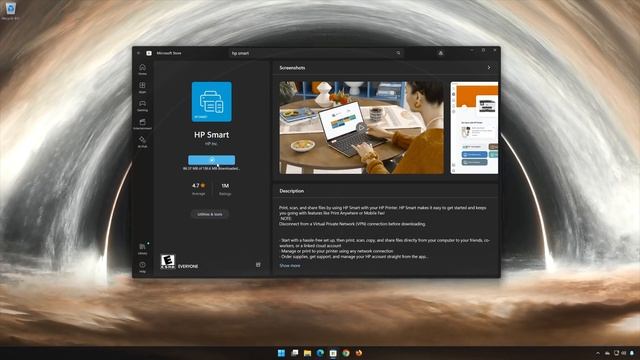Open Firefox from the taskbar

click(x=359, y=353)
